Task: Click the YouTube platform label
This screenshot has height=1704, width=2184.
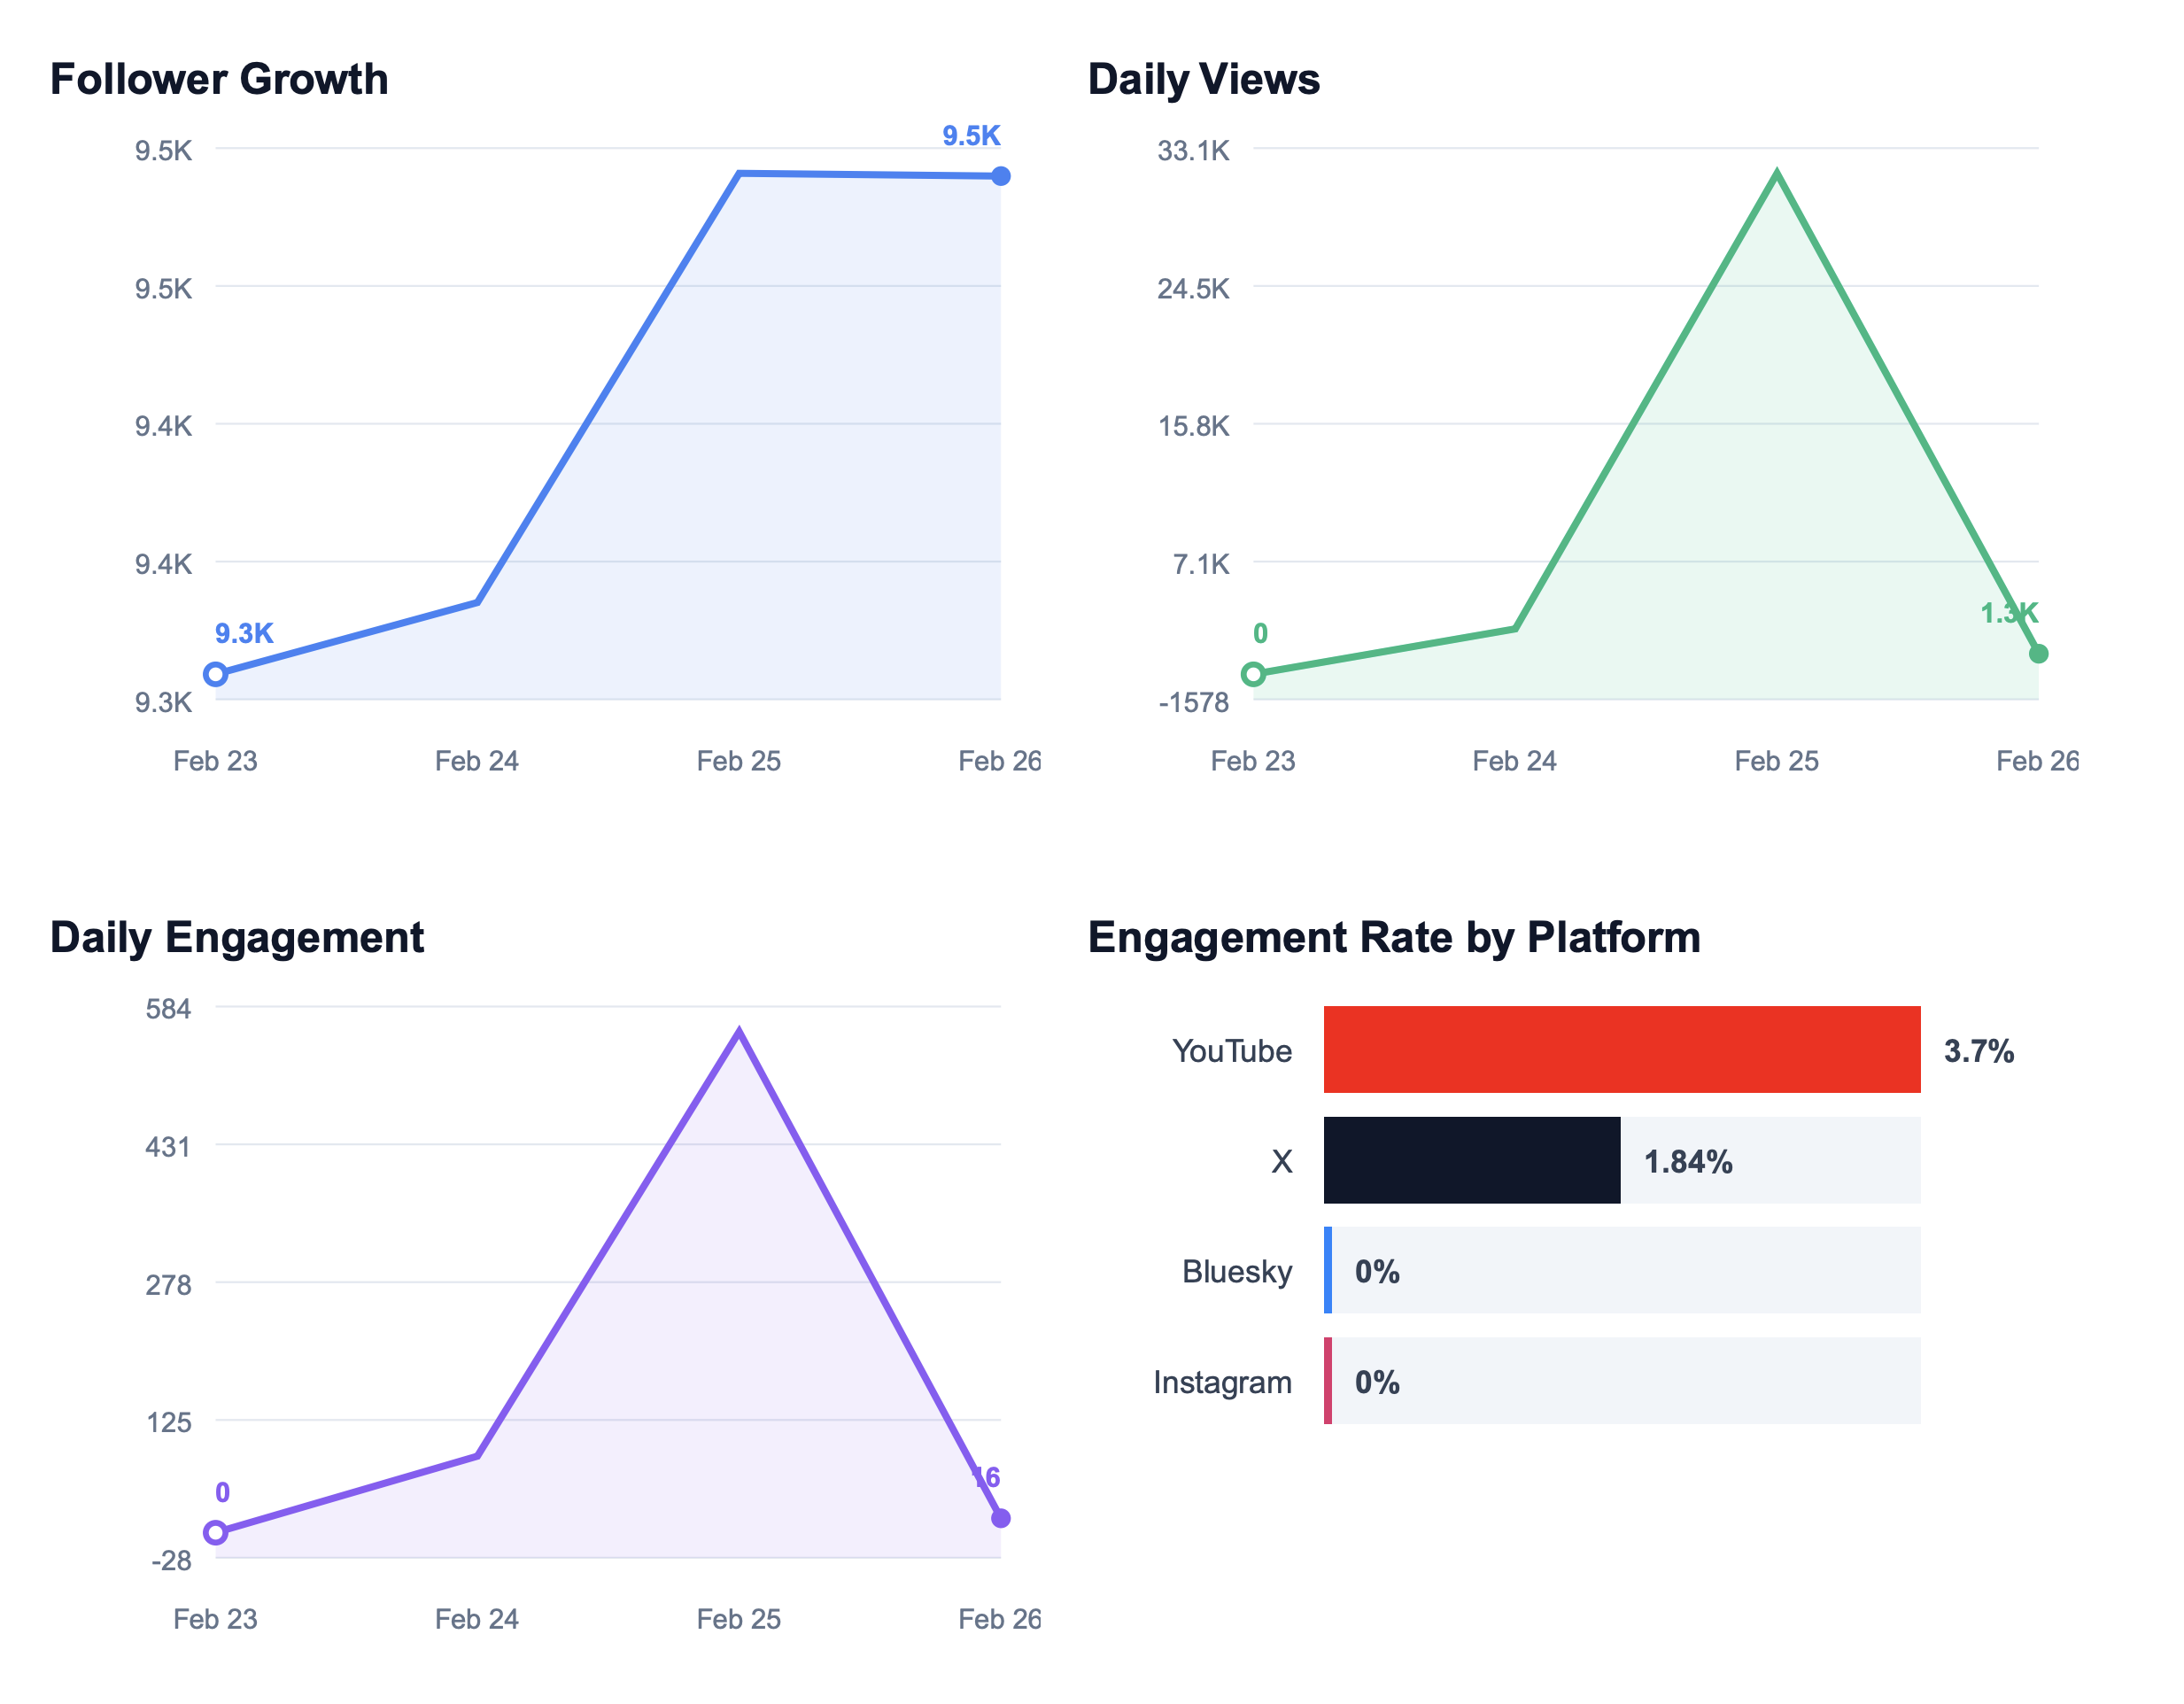Action: (x=1232, y=1051)
